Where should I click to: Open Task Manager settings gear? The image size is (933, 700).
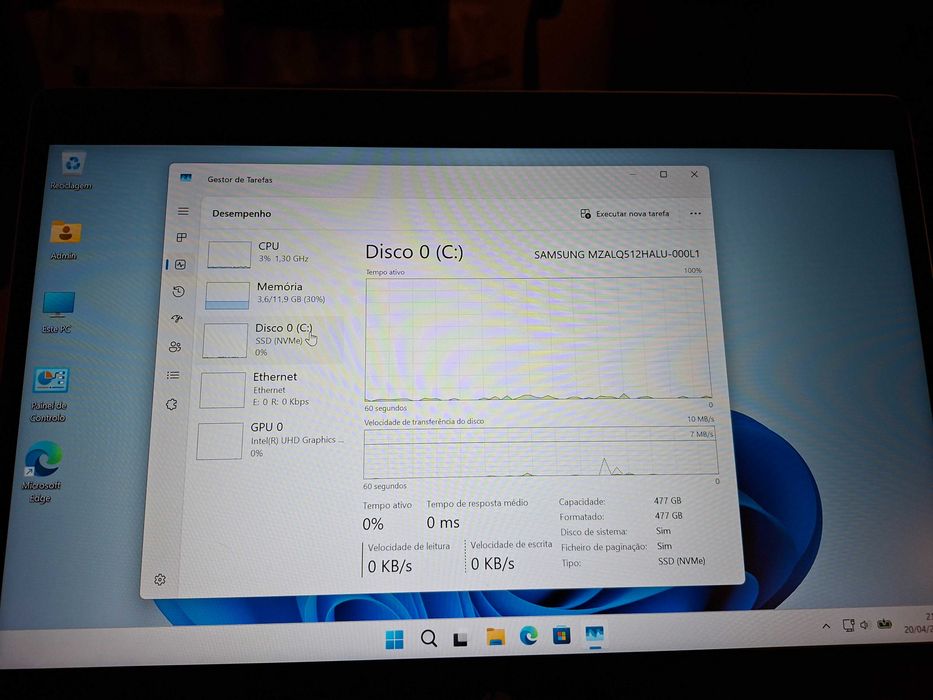(159, 579)
